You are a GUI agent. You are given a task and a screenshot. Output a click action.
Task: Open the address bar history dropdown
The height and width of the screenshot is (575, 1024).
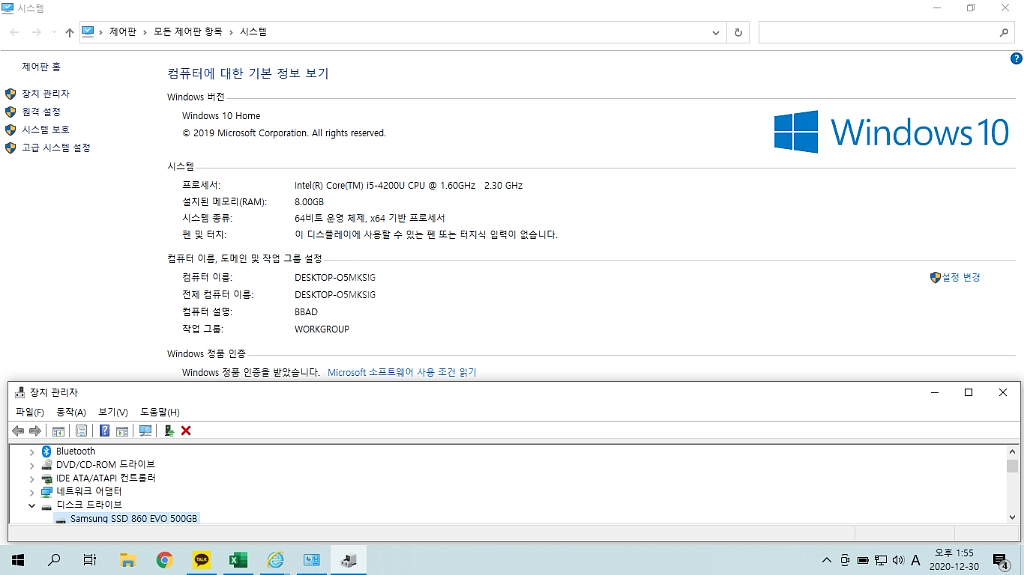pyautogui.click(x=716, y=32)
